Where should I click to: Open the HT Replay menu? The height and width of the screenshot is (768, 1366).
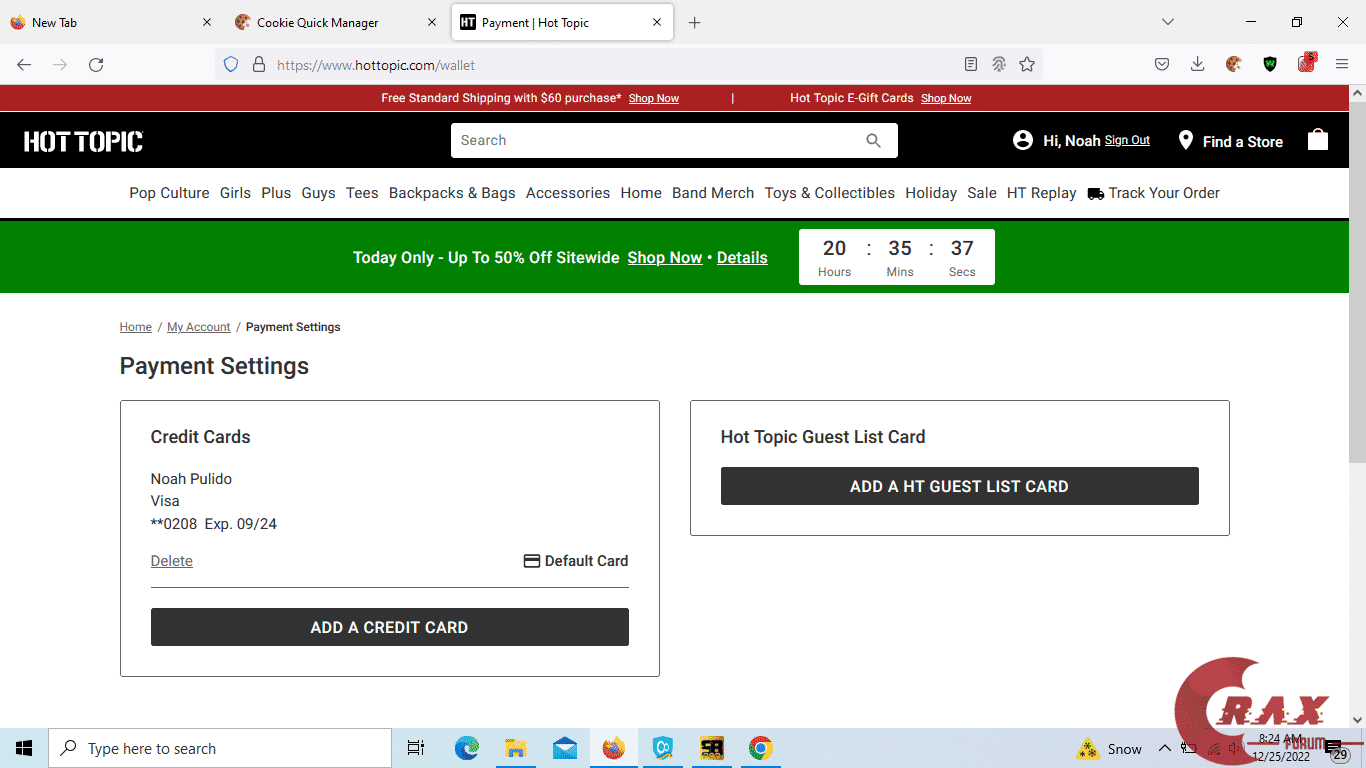click(x=1042, y=193)
